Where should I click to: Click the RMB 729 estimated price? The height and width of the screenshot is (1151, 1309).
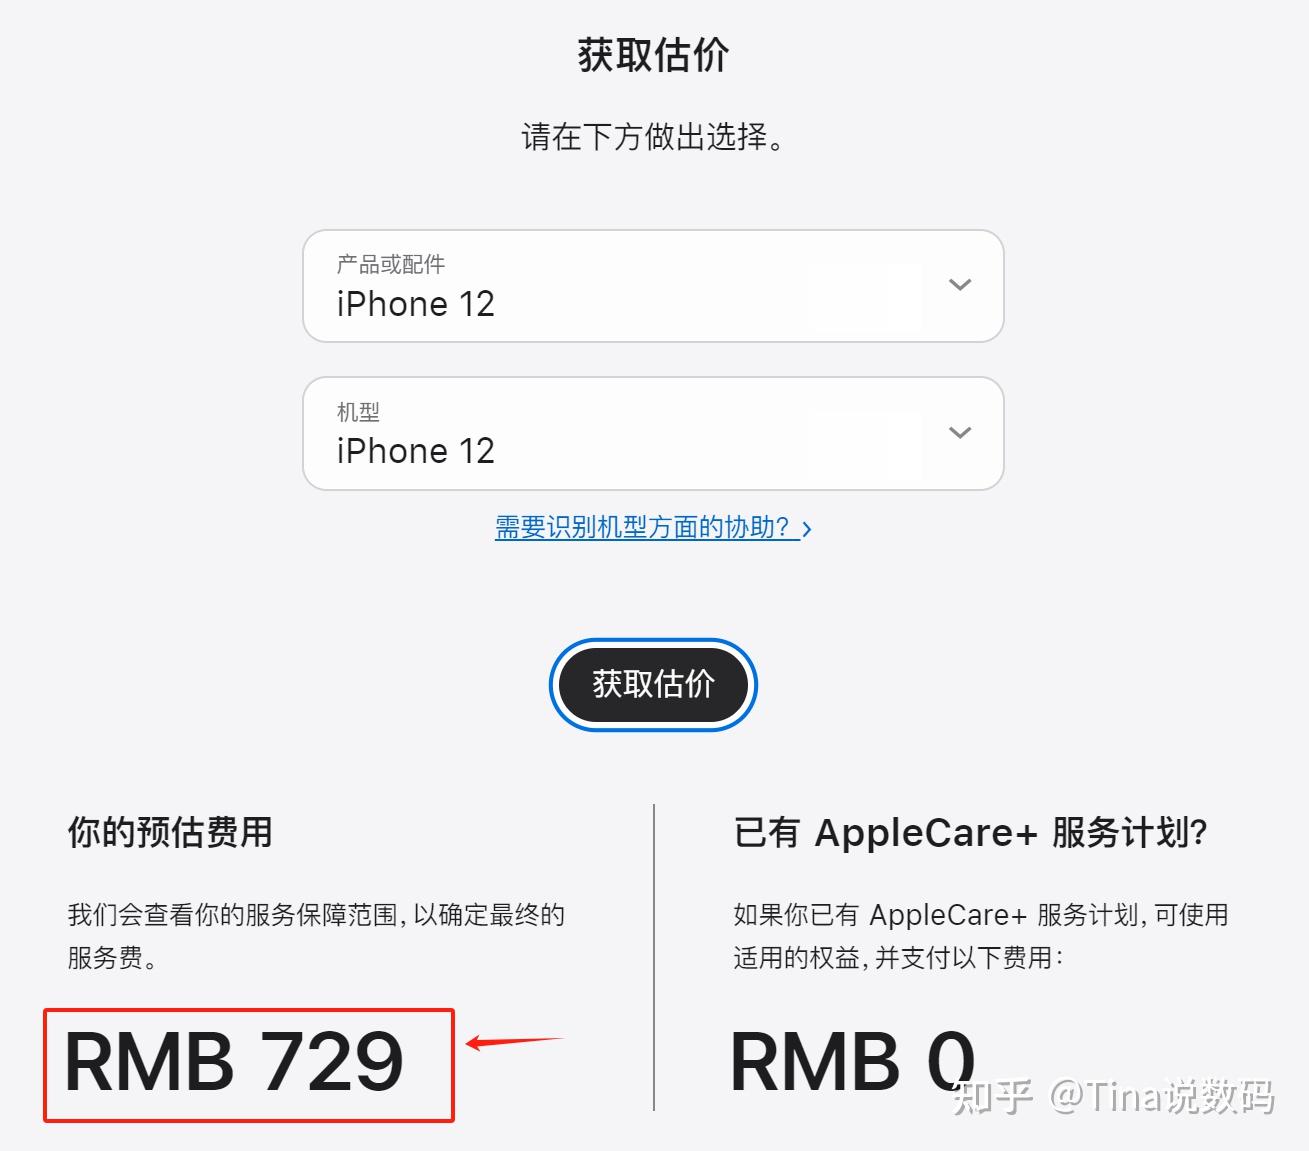[x=234, y=1062]
